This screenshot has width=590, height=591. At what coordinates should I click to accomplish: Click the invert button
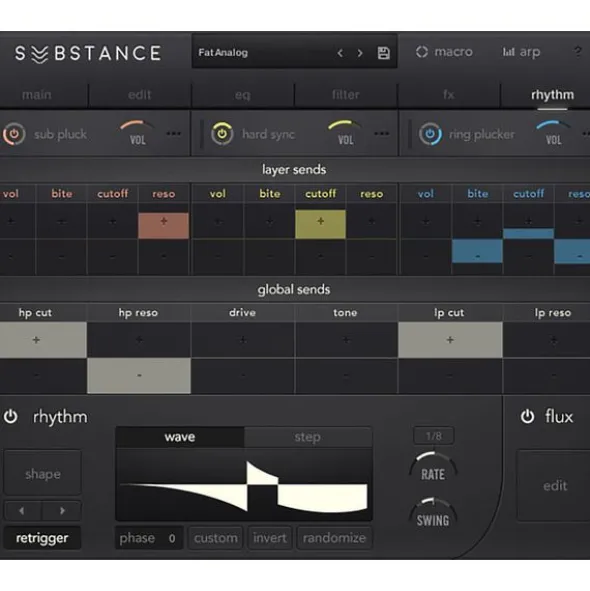pyautogui.click(x=270, y=538)
